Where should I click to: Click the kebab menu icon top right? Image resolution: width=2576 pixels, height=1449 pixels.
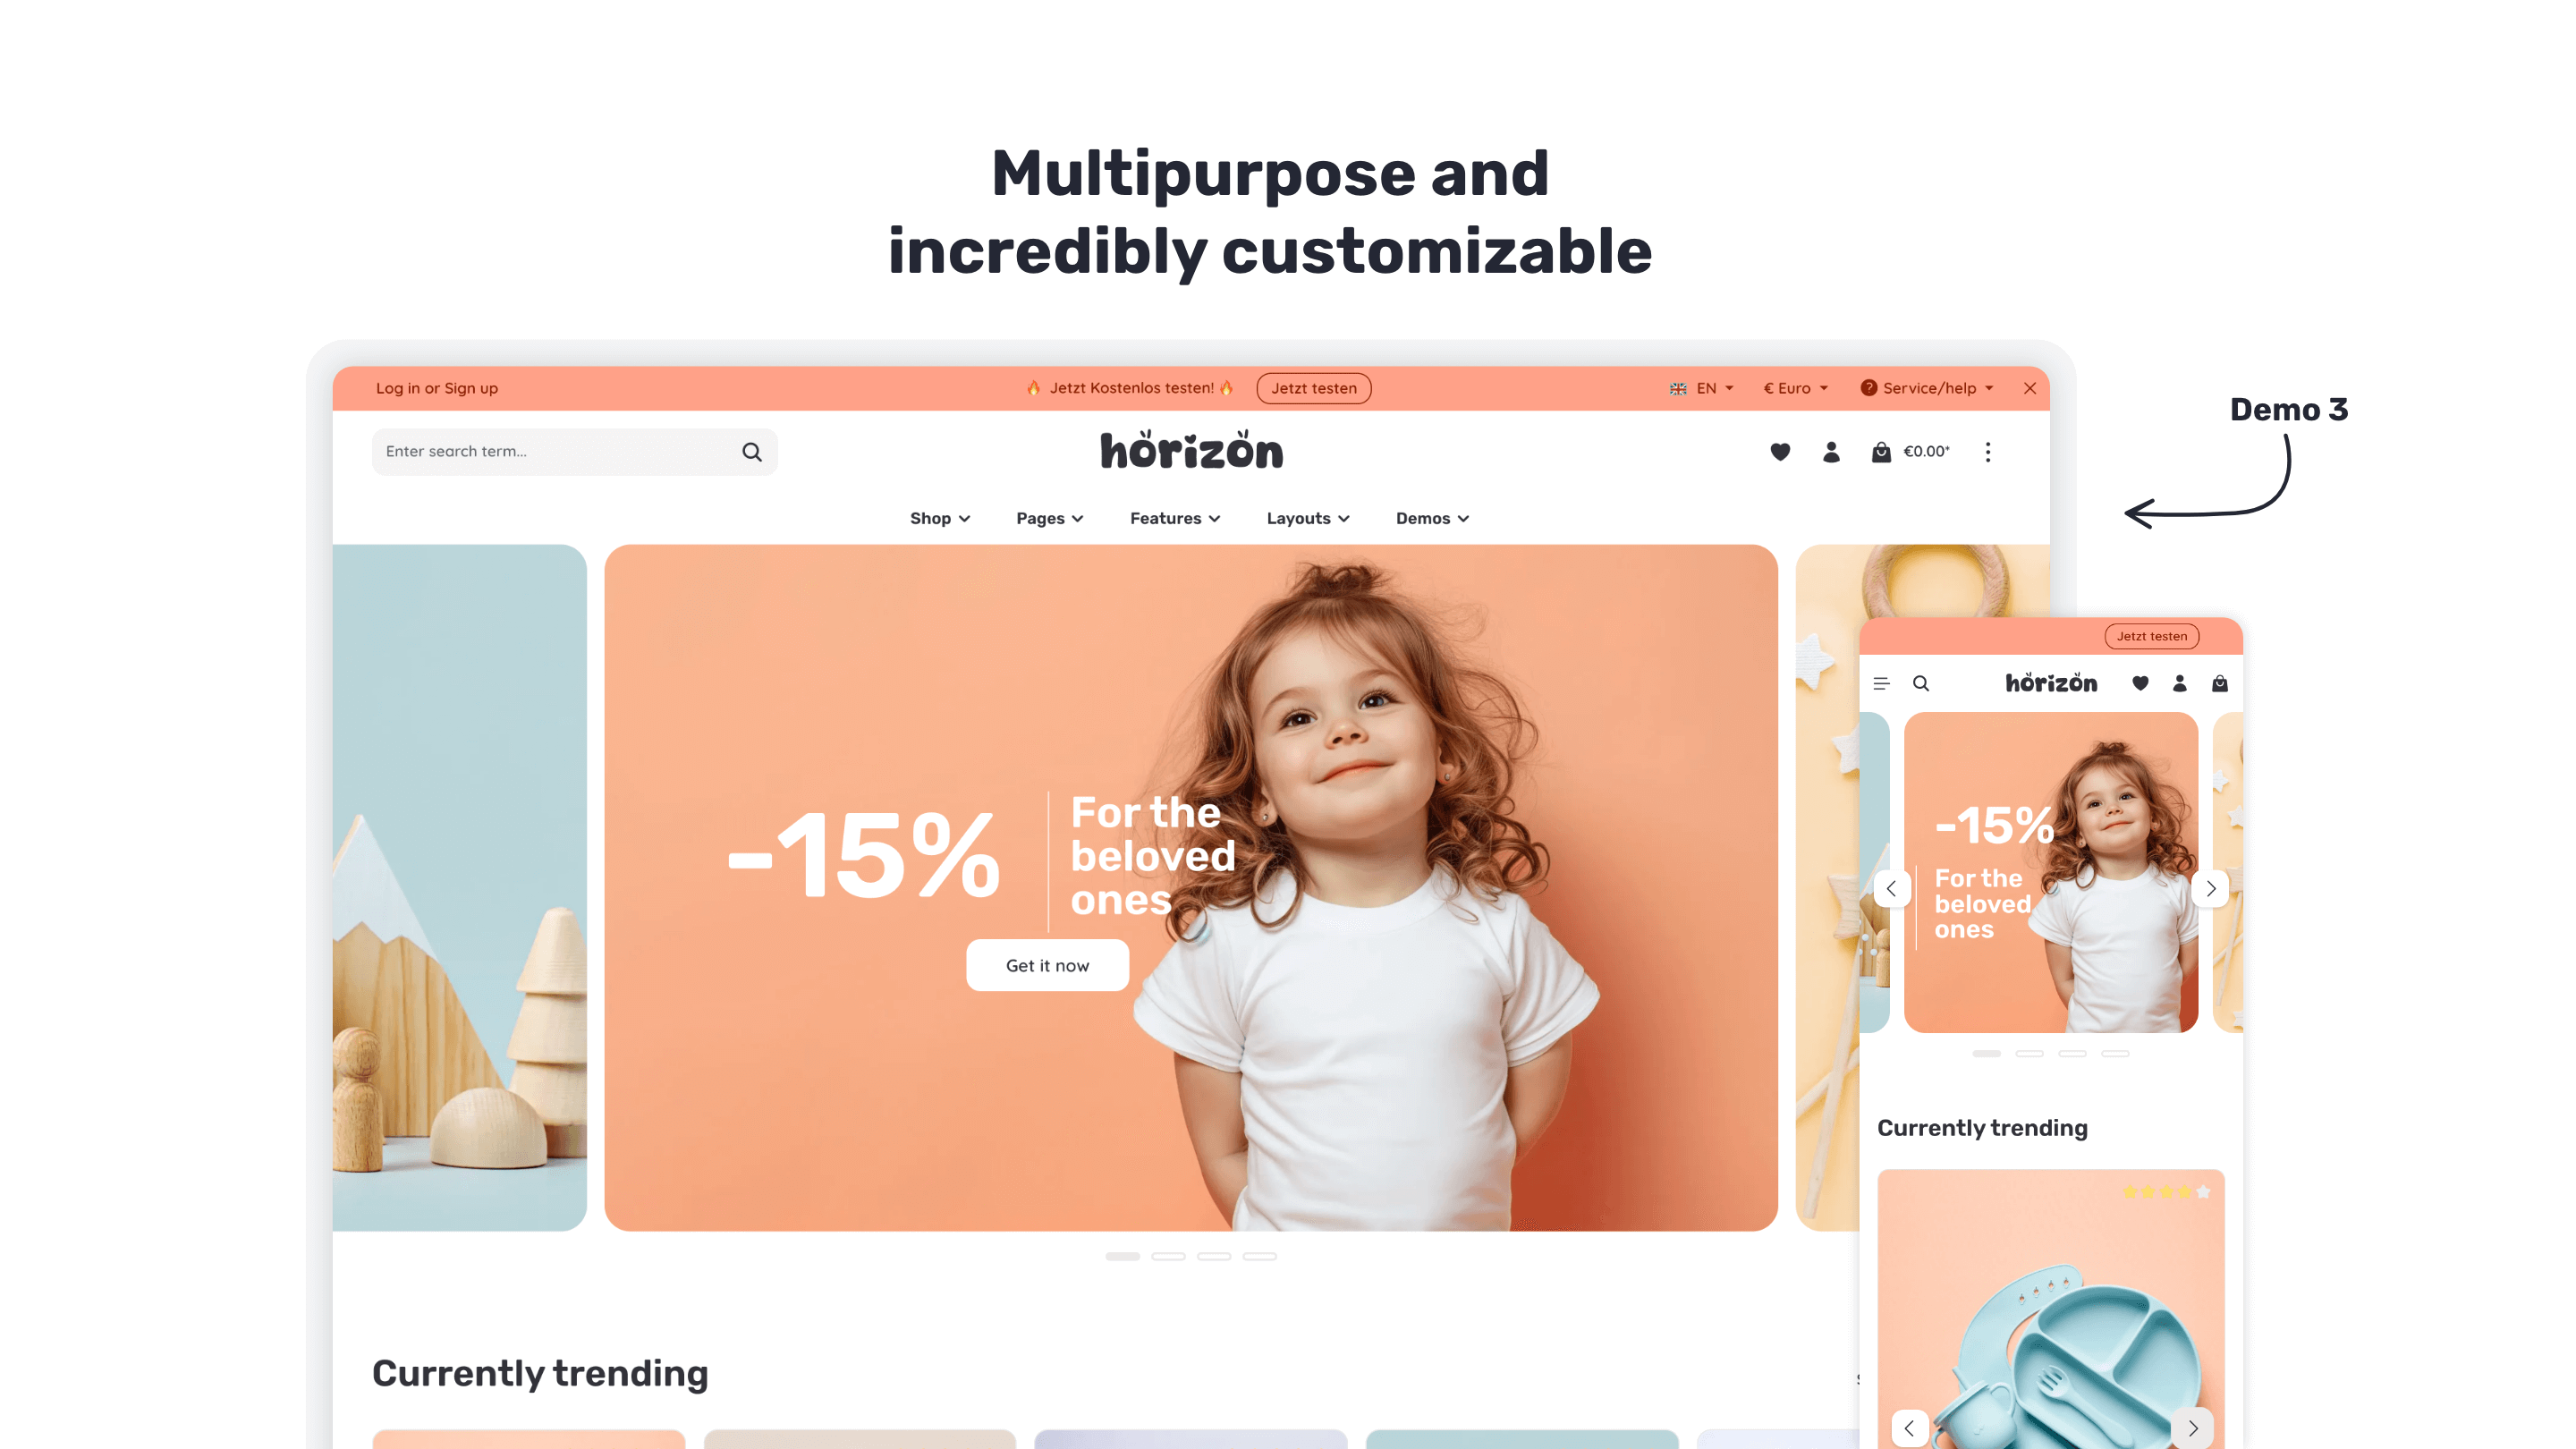(x=1987, y=451)
